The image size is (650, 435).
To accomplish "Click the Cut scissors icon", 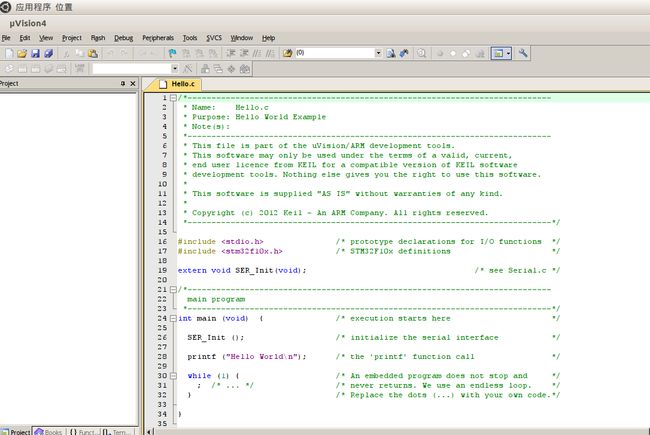I will (x=66, y=53).
